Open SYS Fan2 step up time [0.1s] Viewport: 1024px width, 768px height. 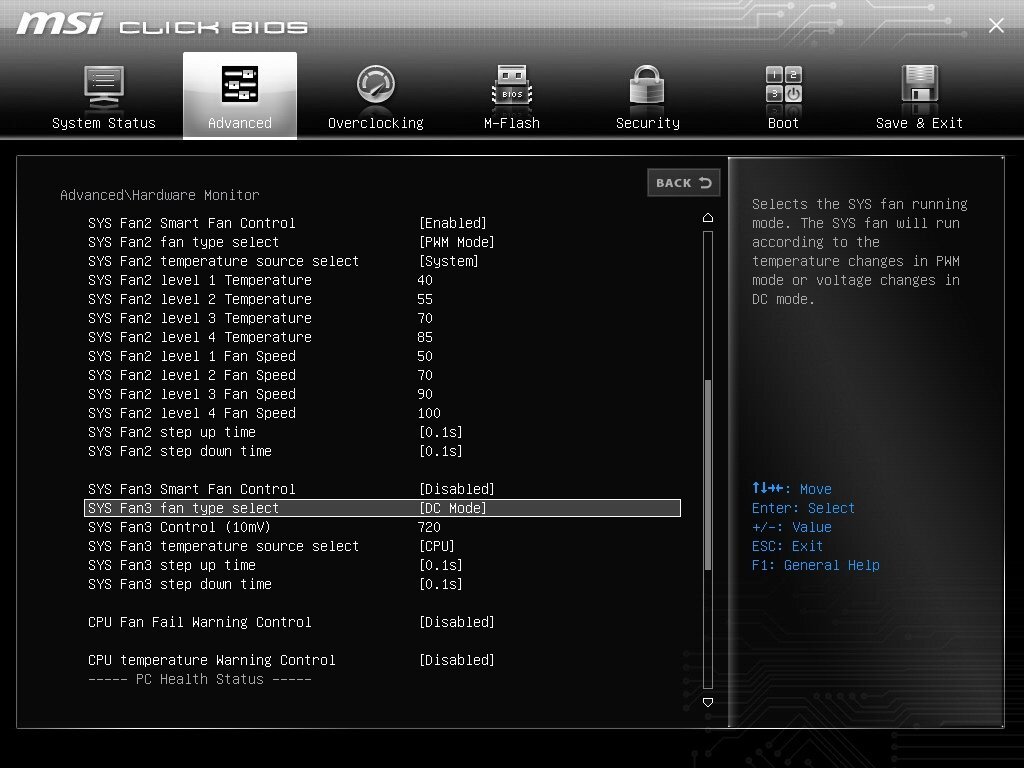pyautogui.click(x=441, y=432)
